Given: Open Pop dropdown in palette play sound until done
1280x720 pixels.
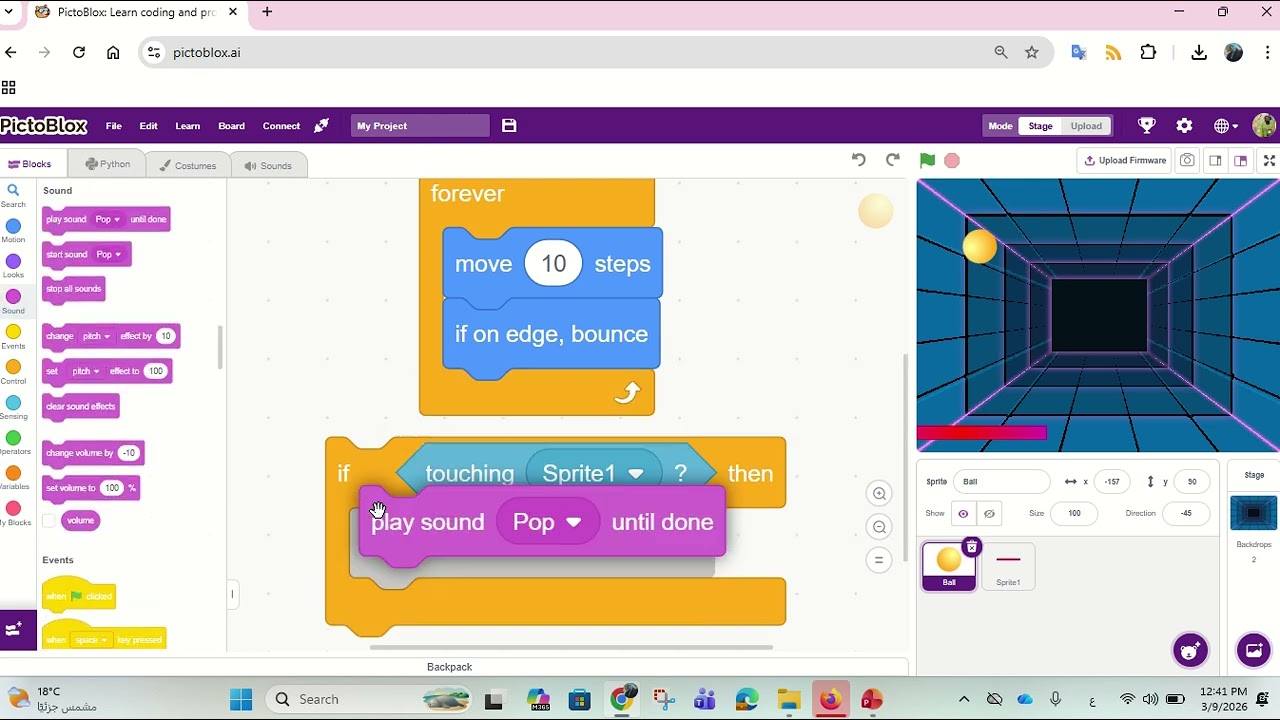Looking at the screenshot, I should pos(107,219).
